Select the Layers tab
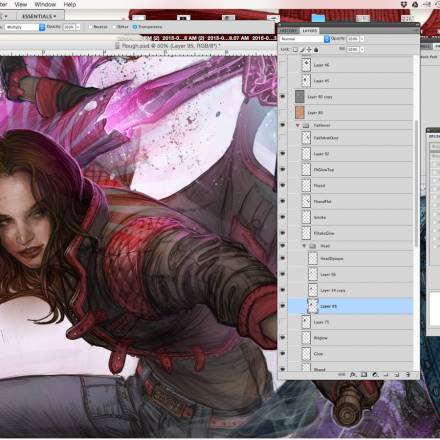This screenshot has width=440, height=440. pos(309,31)
